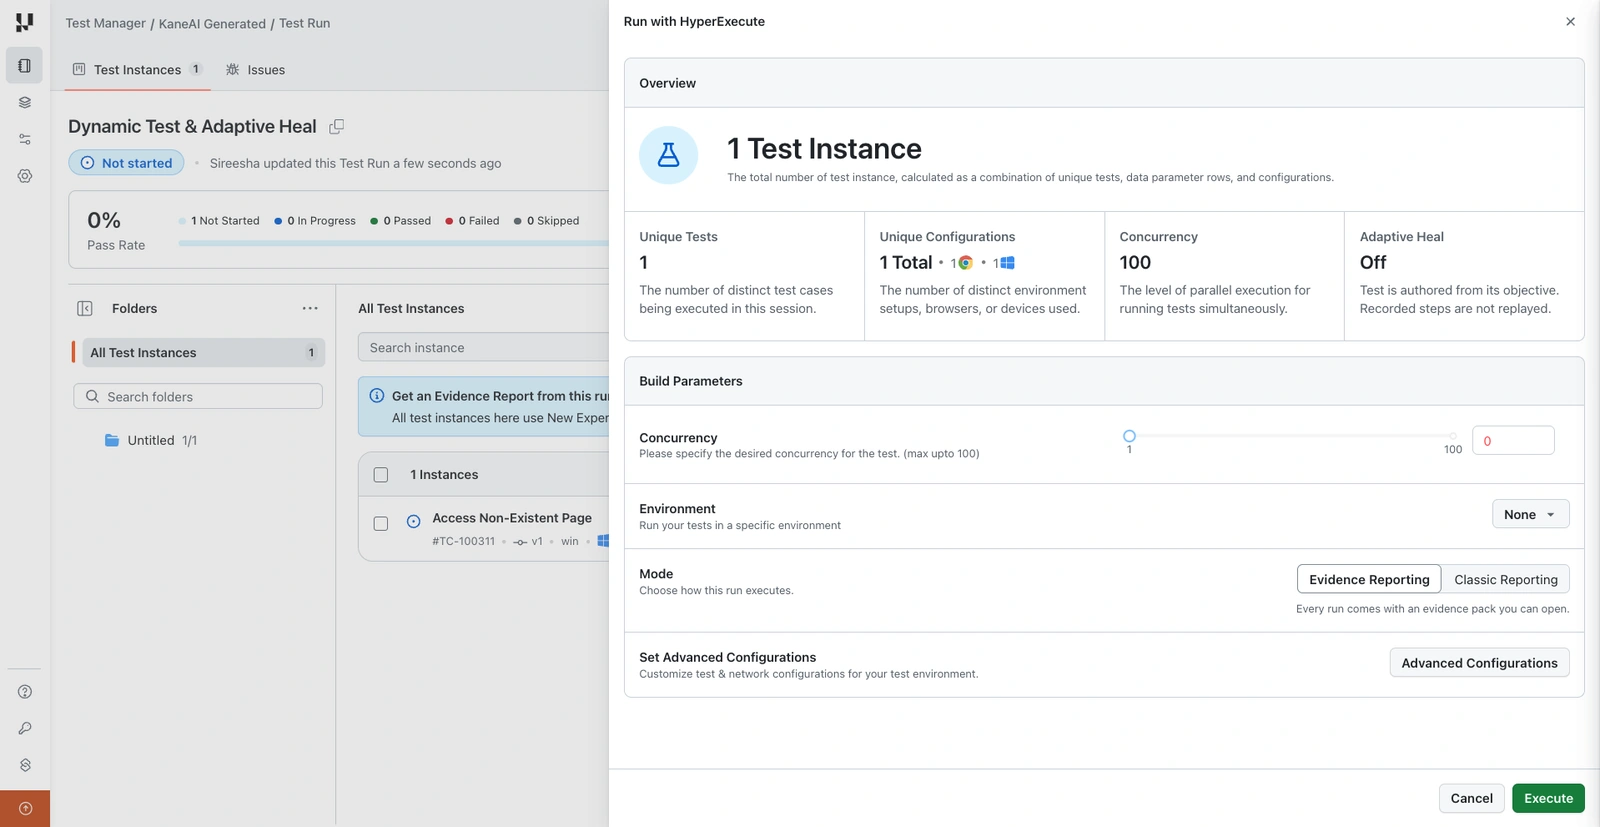The image size is (1600, 827).
Task: Click the #TC-100311 test ID
Action: (x=463, y=542)
